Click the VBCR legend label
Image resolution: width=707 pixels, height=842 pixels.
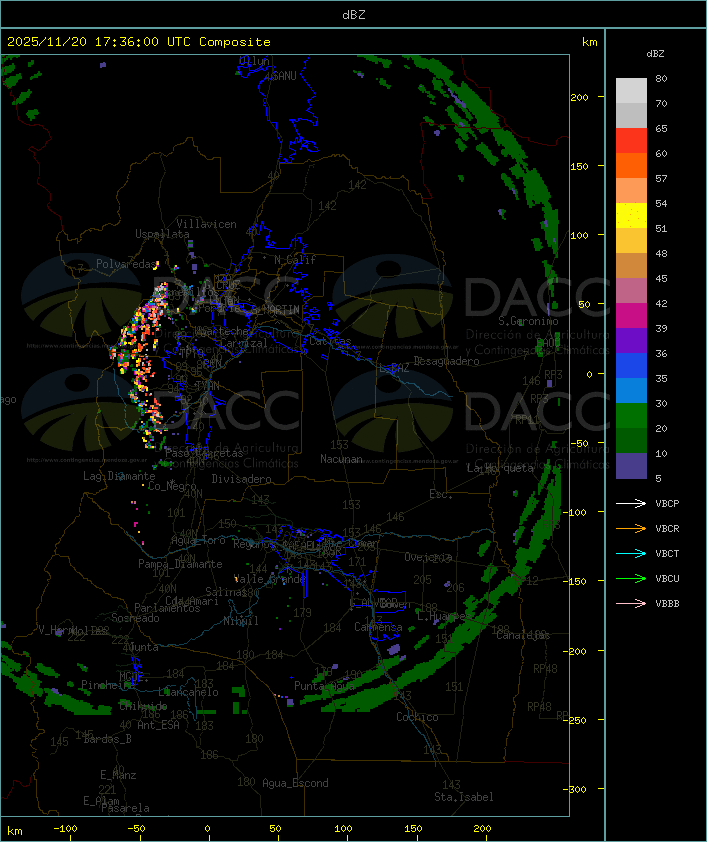667,528
